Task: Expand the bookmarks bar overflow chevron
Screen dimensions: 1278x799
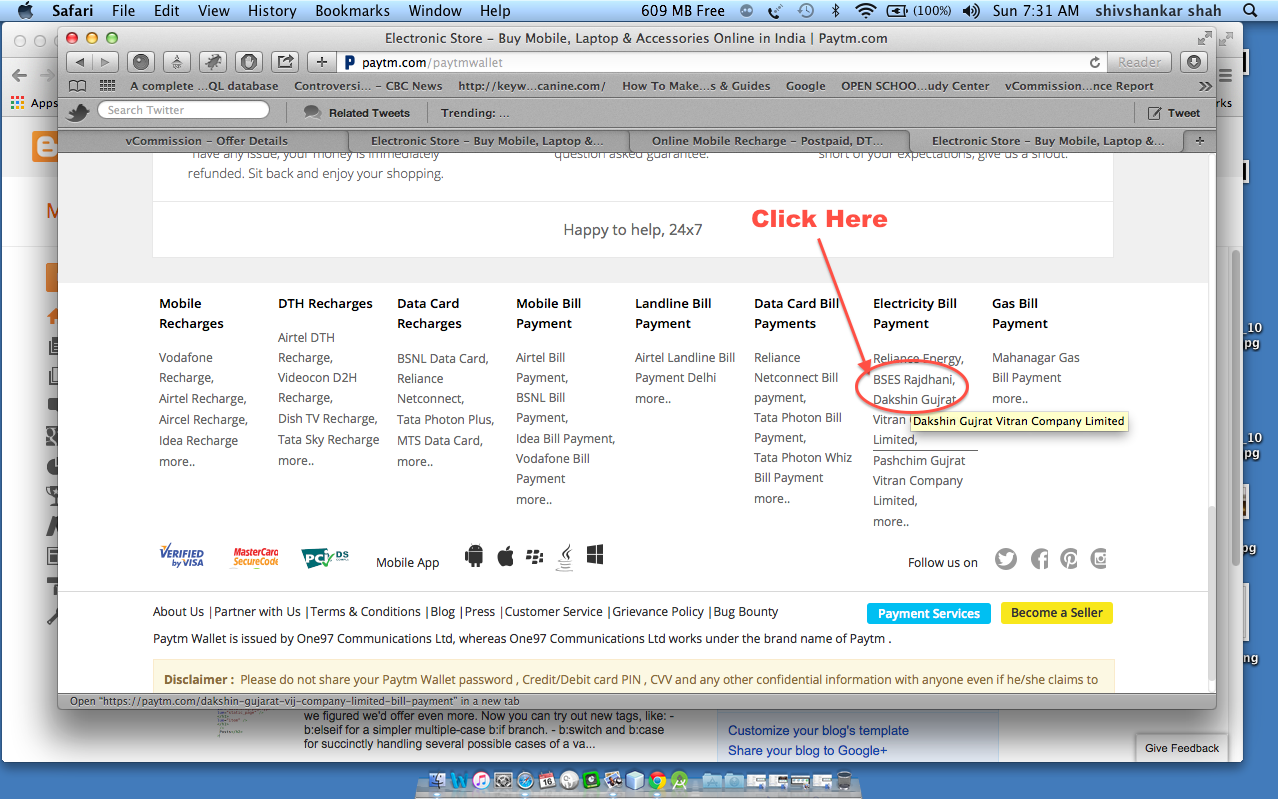Action: click(x=1205, y=86)
